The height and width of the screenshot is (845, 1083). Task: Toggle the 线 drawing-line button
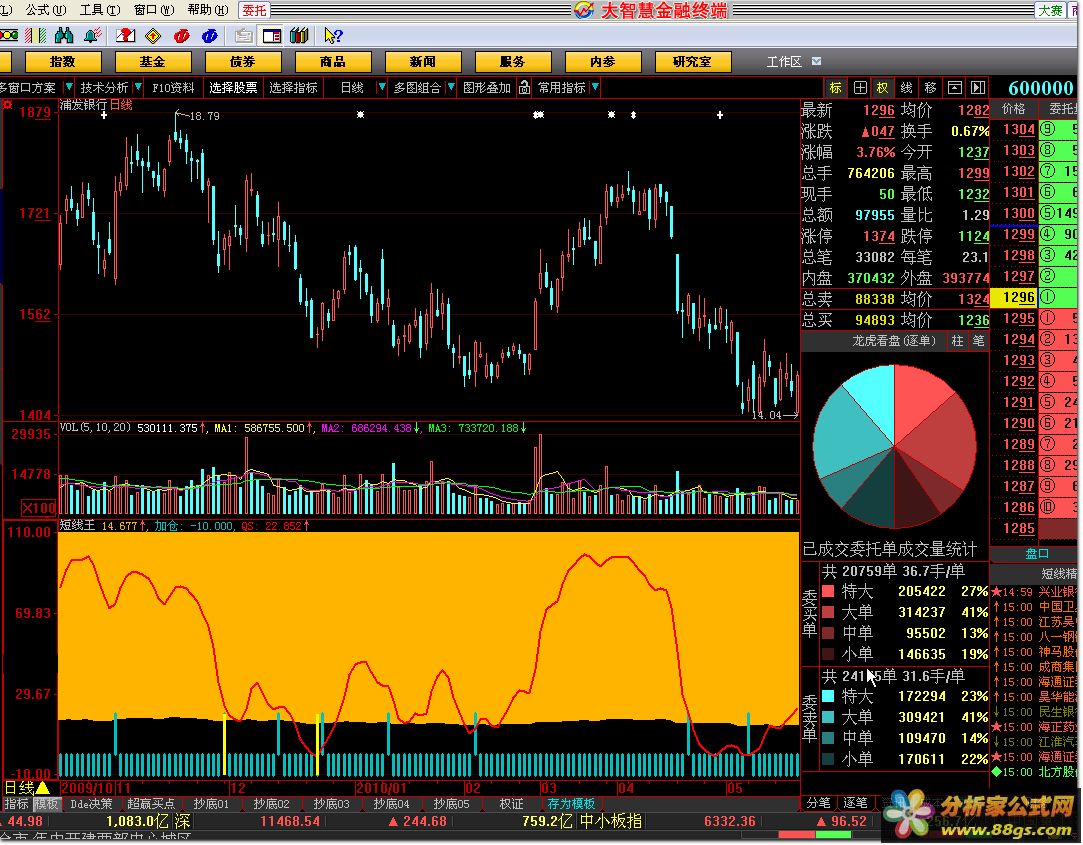(x=907, y=88)
